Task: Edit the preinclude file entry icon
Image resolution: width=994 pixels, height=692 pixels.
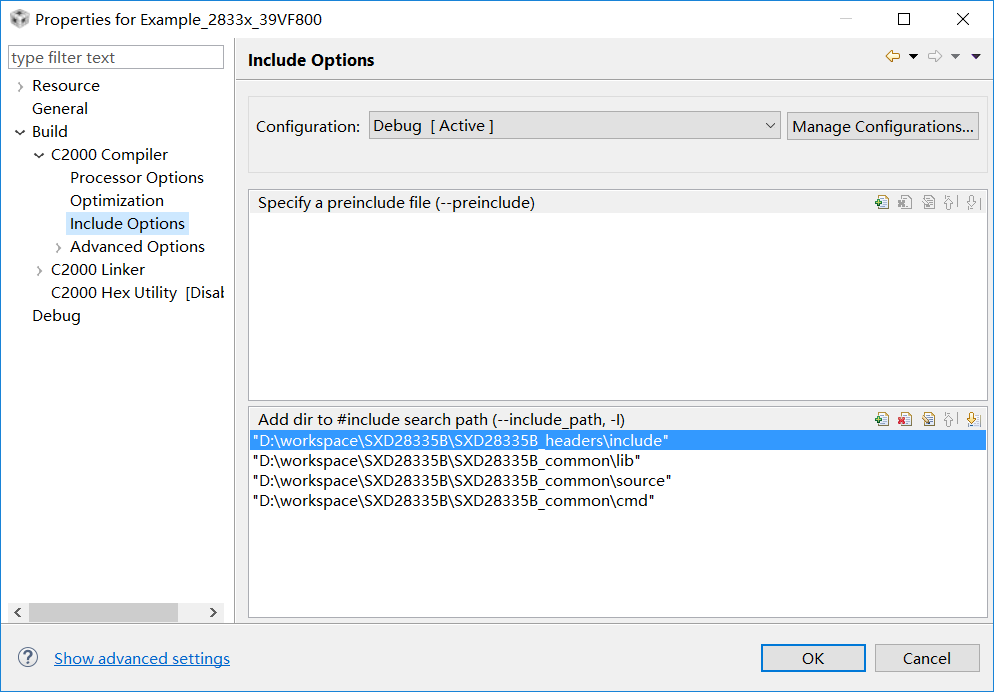Action: tap(928, 203)
